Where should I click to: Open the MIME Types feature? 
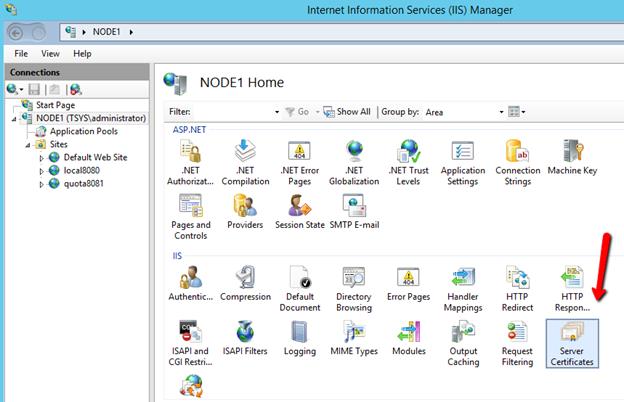coord(354,338)
